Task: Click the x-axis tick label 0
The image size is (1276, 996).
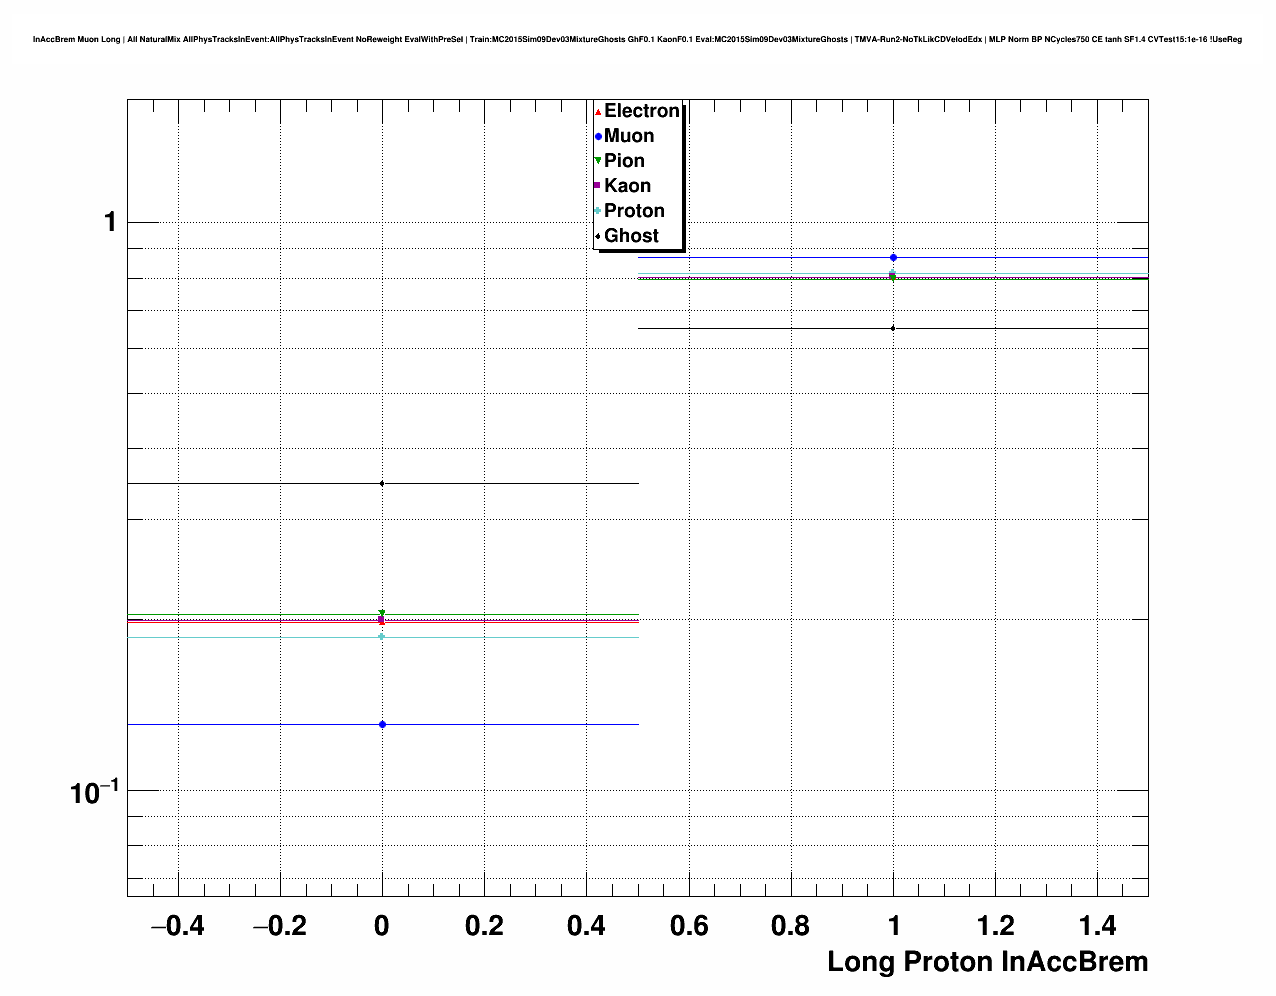Action: click(x=382, y=927)
